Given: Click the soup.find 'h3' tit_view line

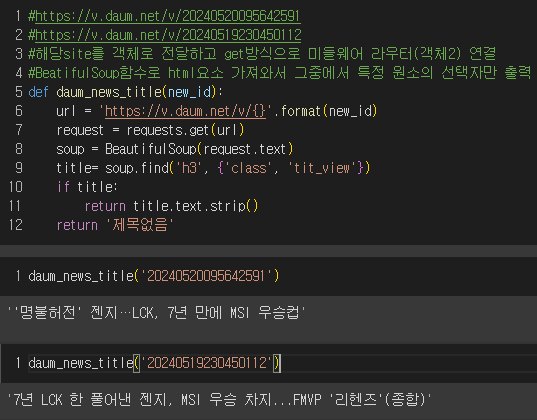Looking at the screenshot, I should click(213, 168).
